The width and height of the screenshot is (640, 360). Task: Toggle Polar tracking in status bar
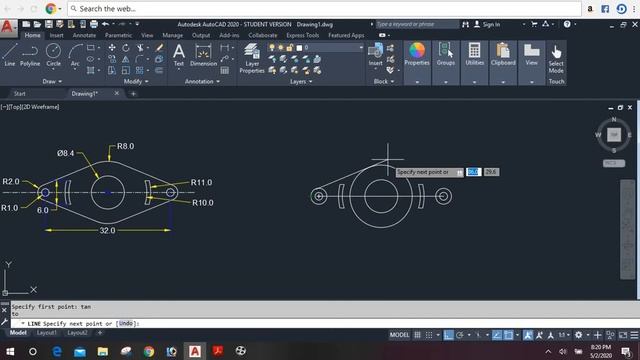point(460,335)
